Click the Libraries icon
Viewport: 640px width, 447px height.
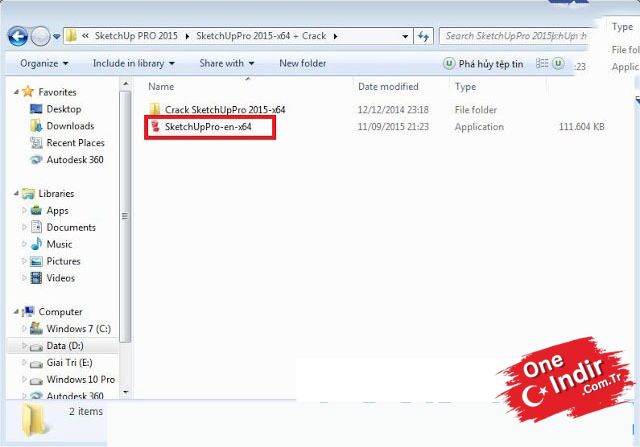pyautogui.click(x=28, y=193)
